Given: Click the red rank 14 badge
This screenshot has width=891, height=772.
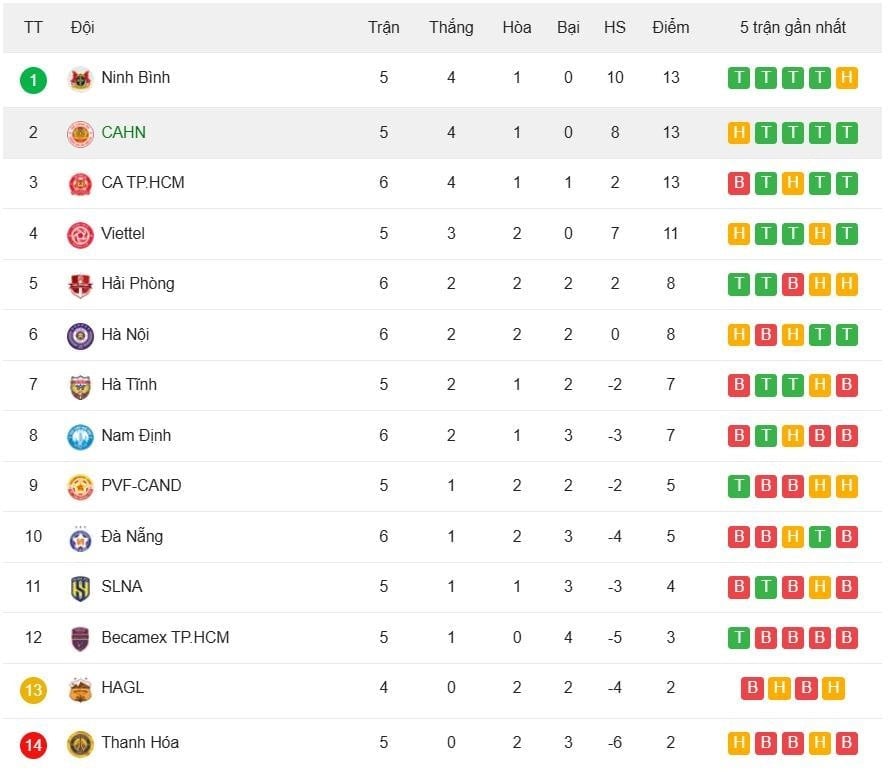Looking at the screenshot, I should point(33,744).
